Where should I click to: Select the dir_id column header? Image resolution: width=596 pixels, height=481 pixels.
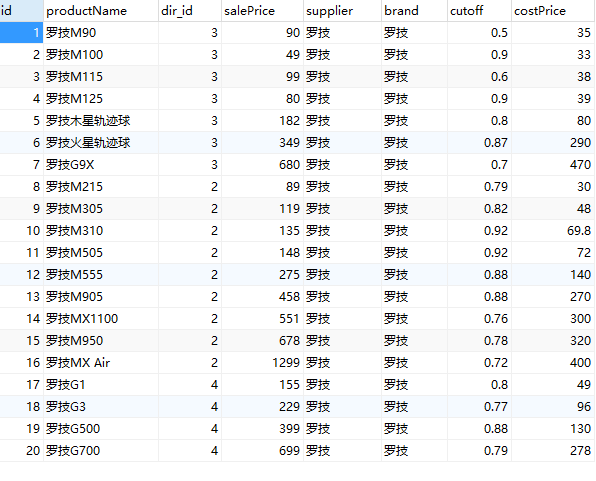click(x=190, y=11)
